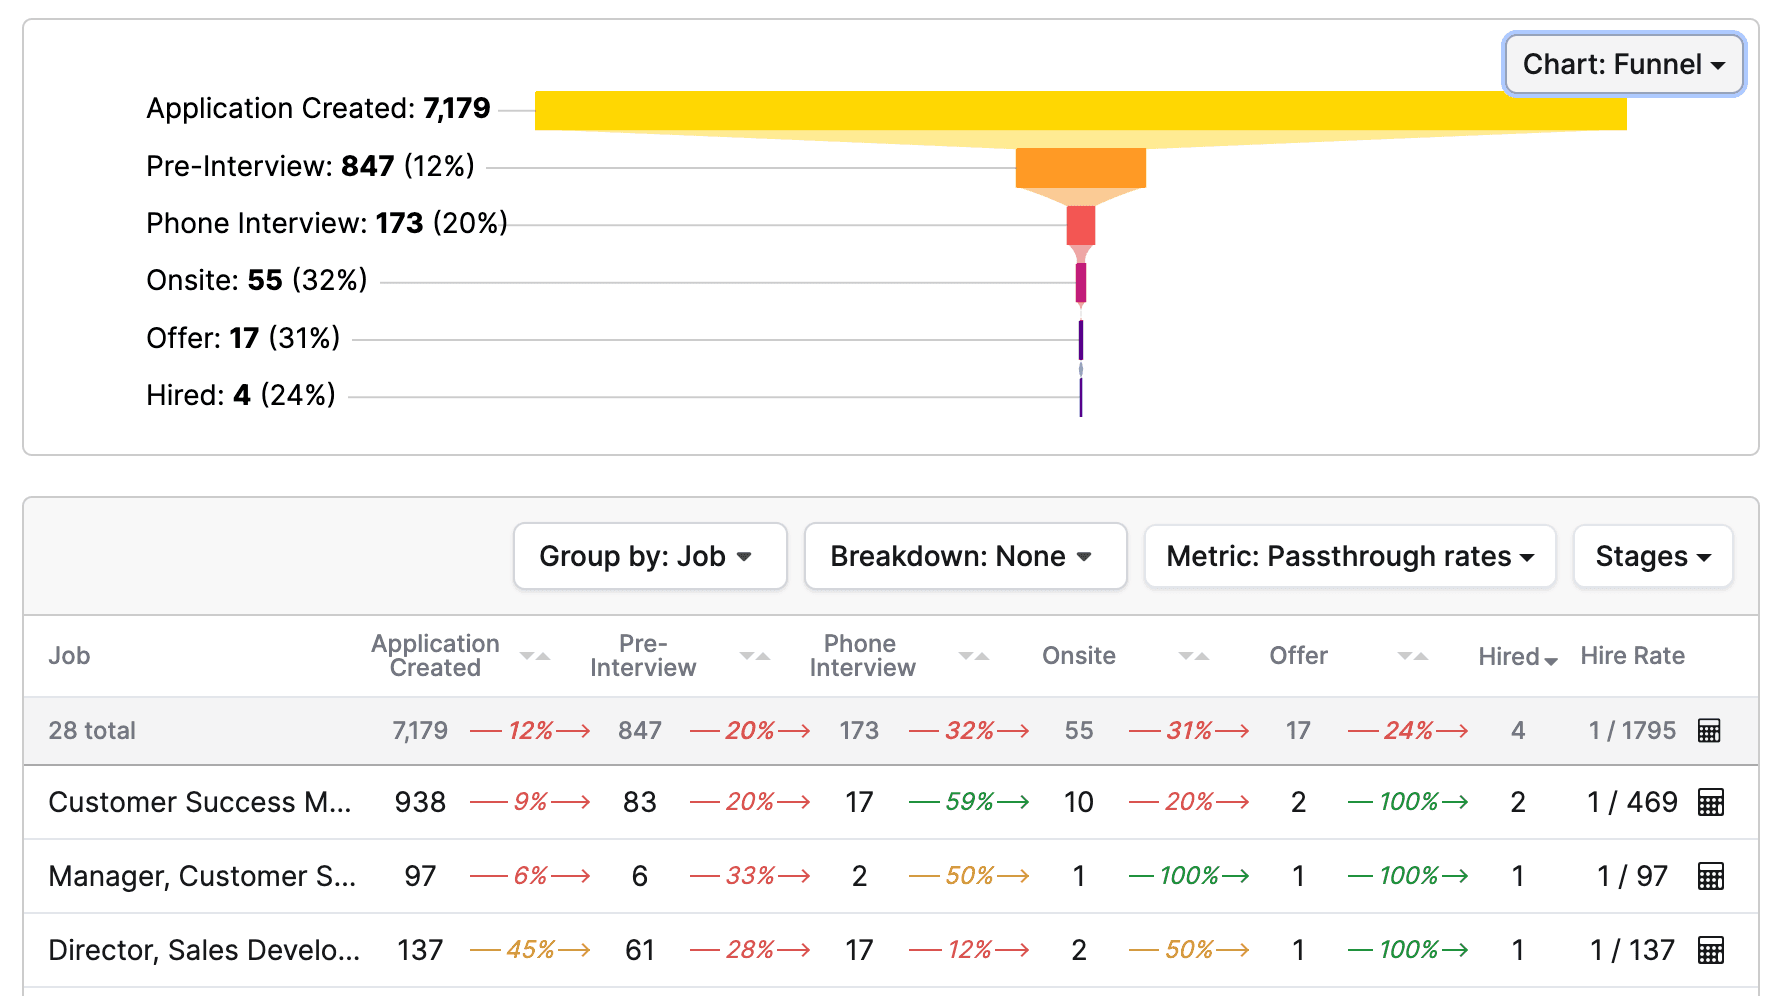Click calculator icon for Customer Success row
The height and width of the screenshot is (996, 1776).
[1710, 802]
